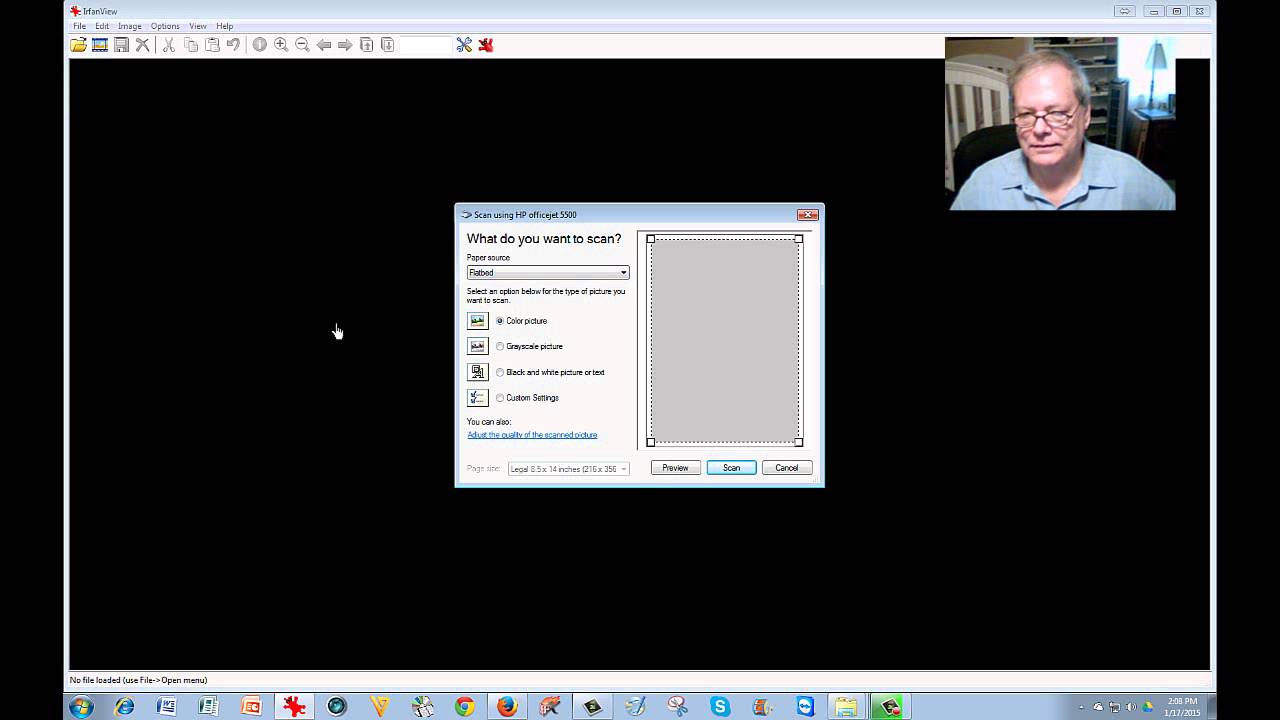
Task: Open Google Chrome from the taskbar
Action: (464, 707)
